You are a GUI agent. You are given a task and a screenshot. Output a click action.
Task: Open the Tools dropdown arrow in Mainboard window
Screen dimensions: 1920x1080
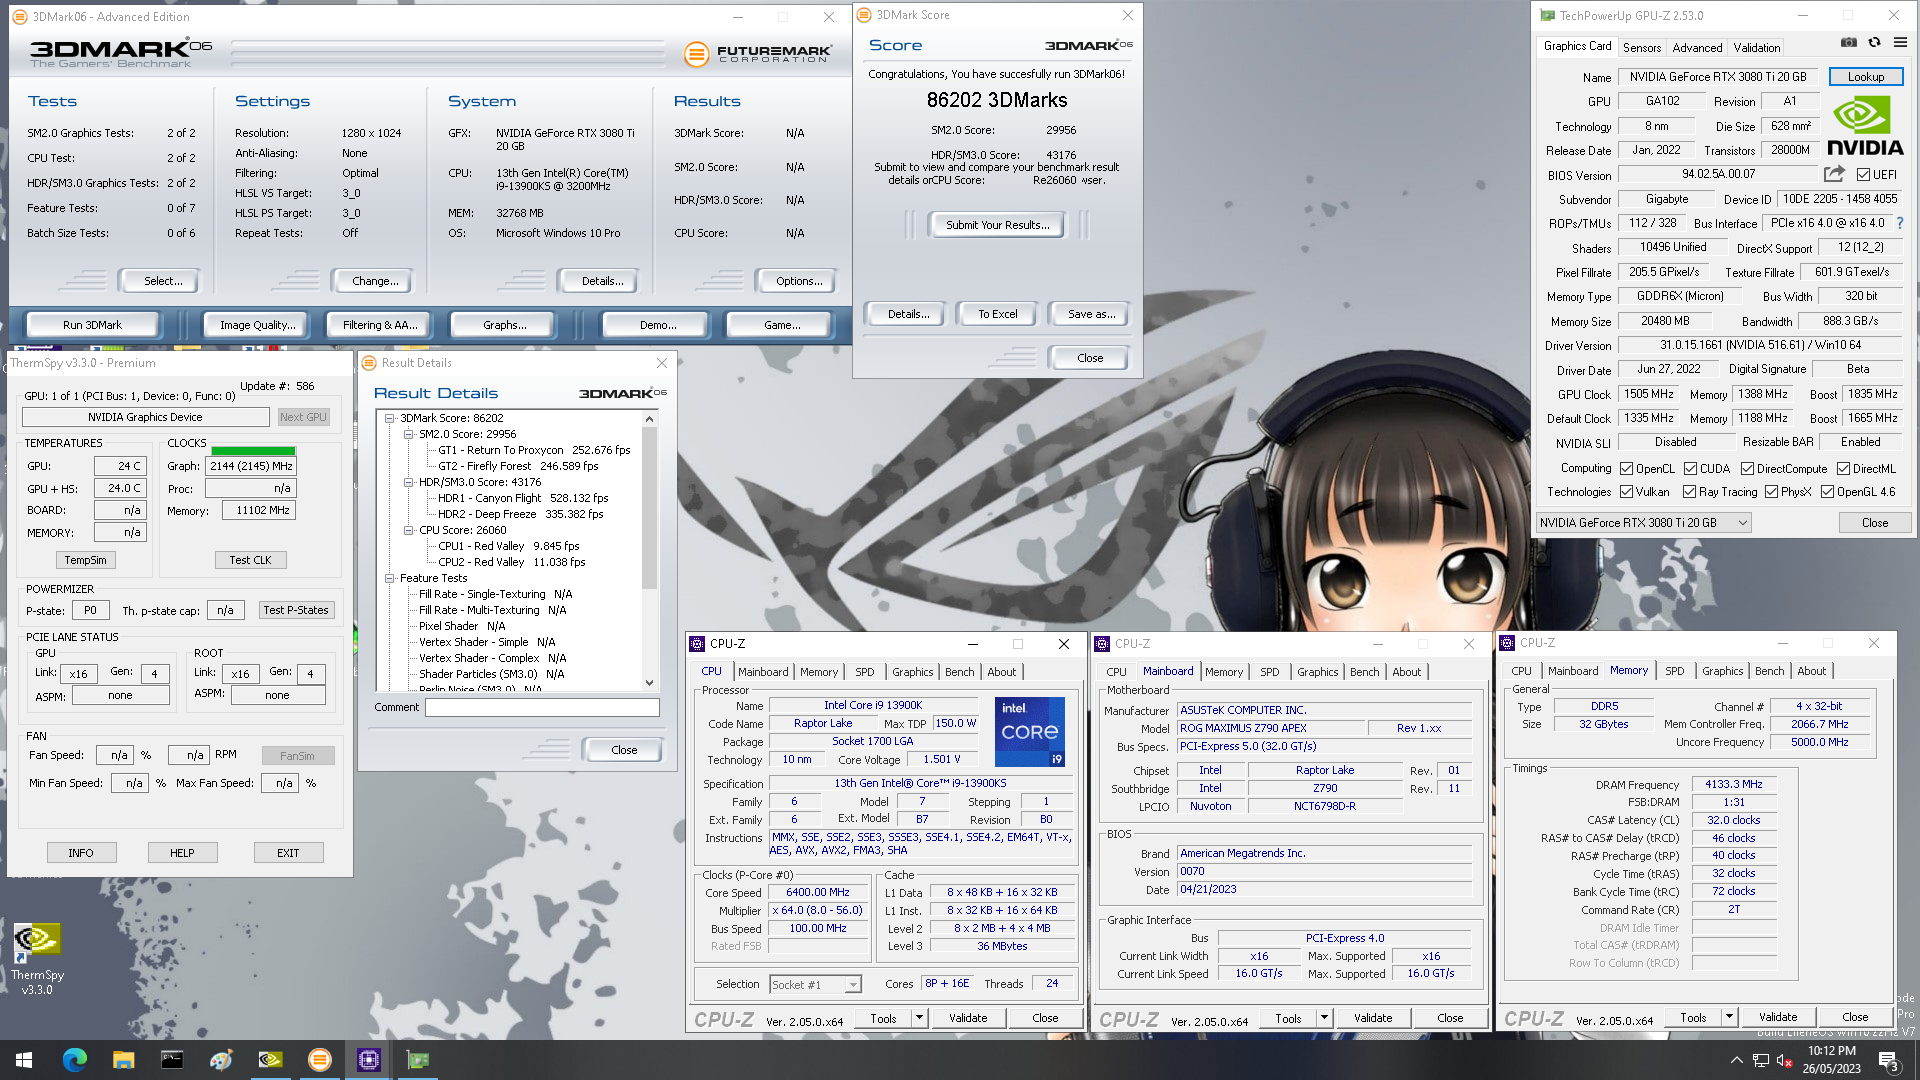pos(1324,1018)
